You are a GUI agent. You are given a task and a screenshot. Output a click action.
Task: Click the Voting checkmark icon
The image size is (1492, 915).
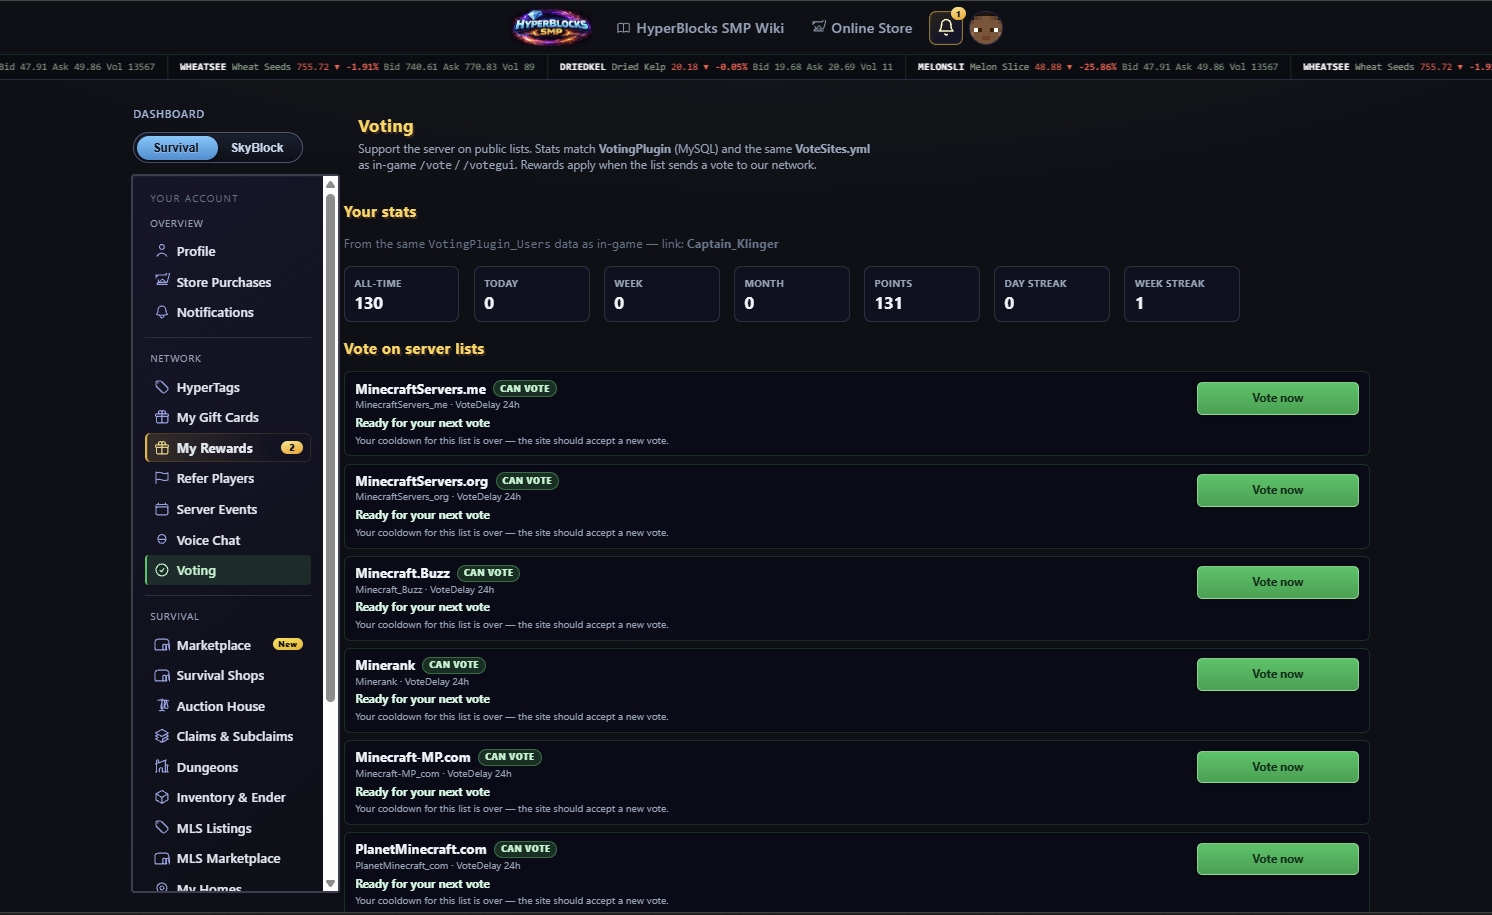pyautogui.click(x=162, y=570)
